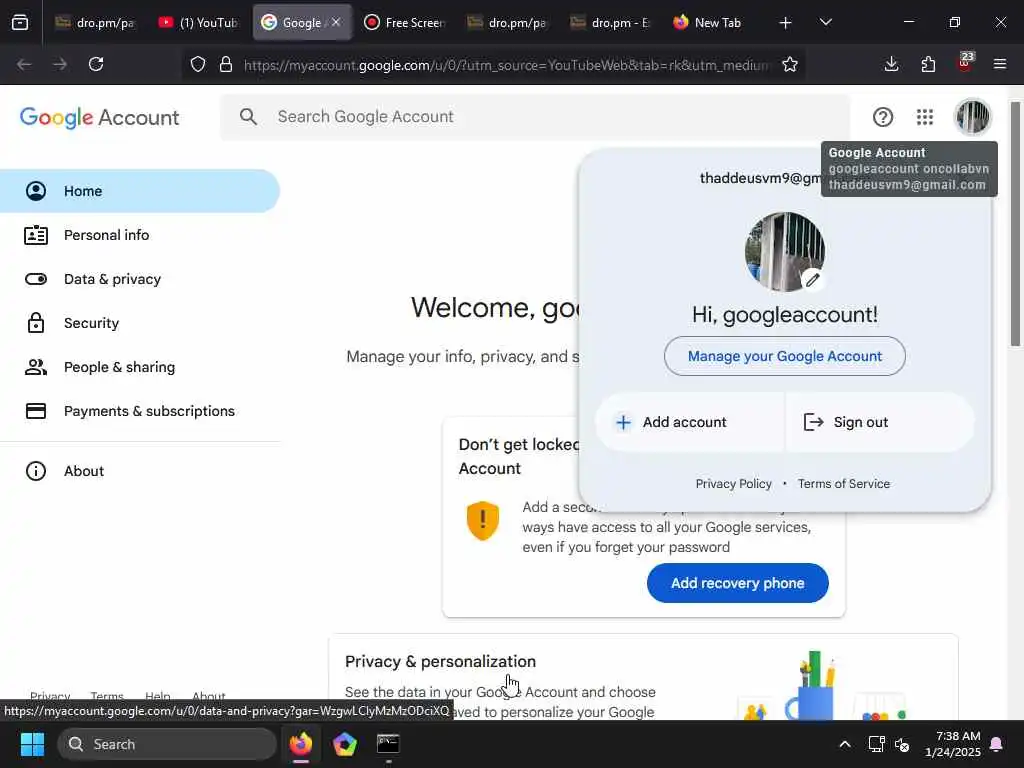1024x768 pixels.
Task: Click the Search Google Account field
Action: [535, 117]
